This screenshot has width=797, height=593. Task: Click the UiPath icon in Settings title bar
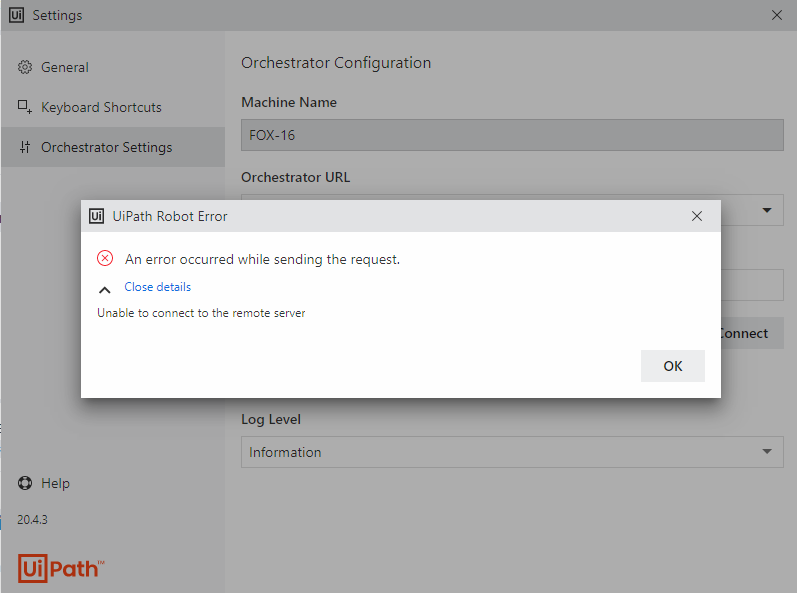point(16,15)
